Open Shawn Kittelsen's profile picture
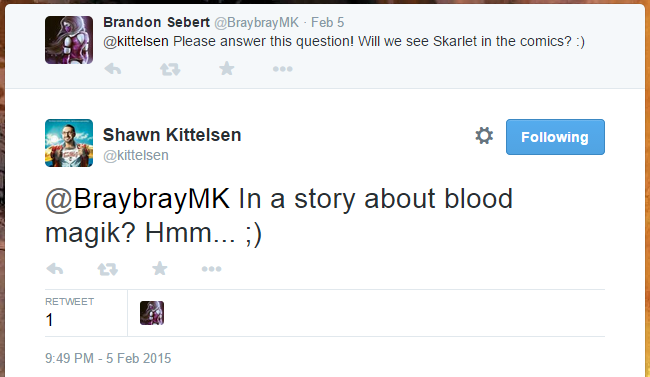This screenshot has width=650, height=377. click(69, 143)
